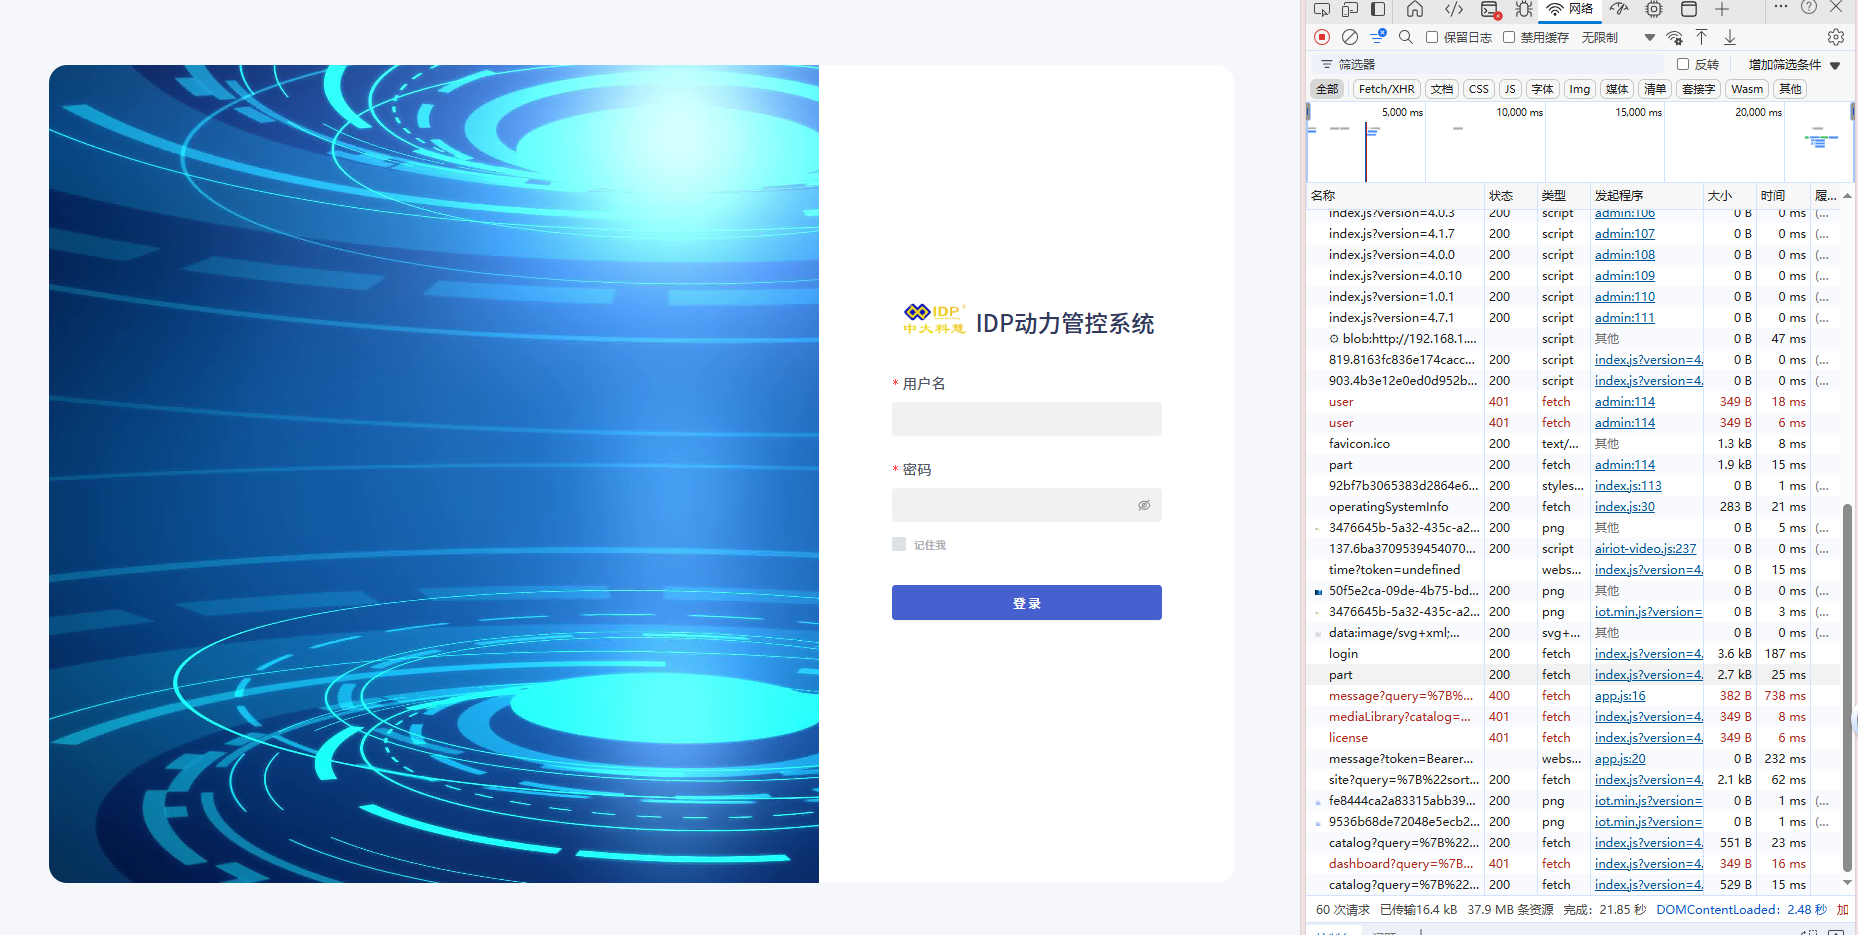1858x935 pixels.
Task: Select the operatingSystemInfo request row
Action: (x=1573, y=507)
